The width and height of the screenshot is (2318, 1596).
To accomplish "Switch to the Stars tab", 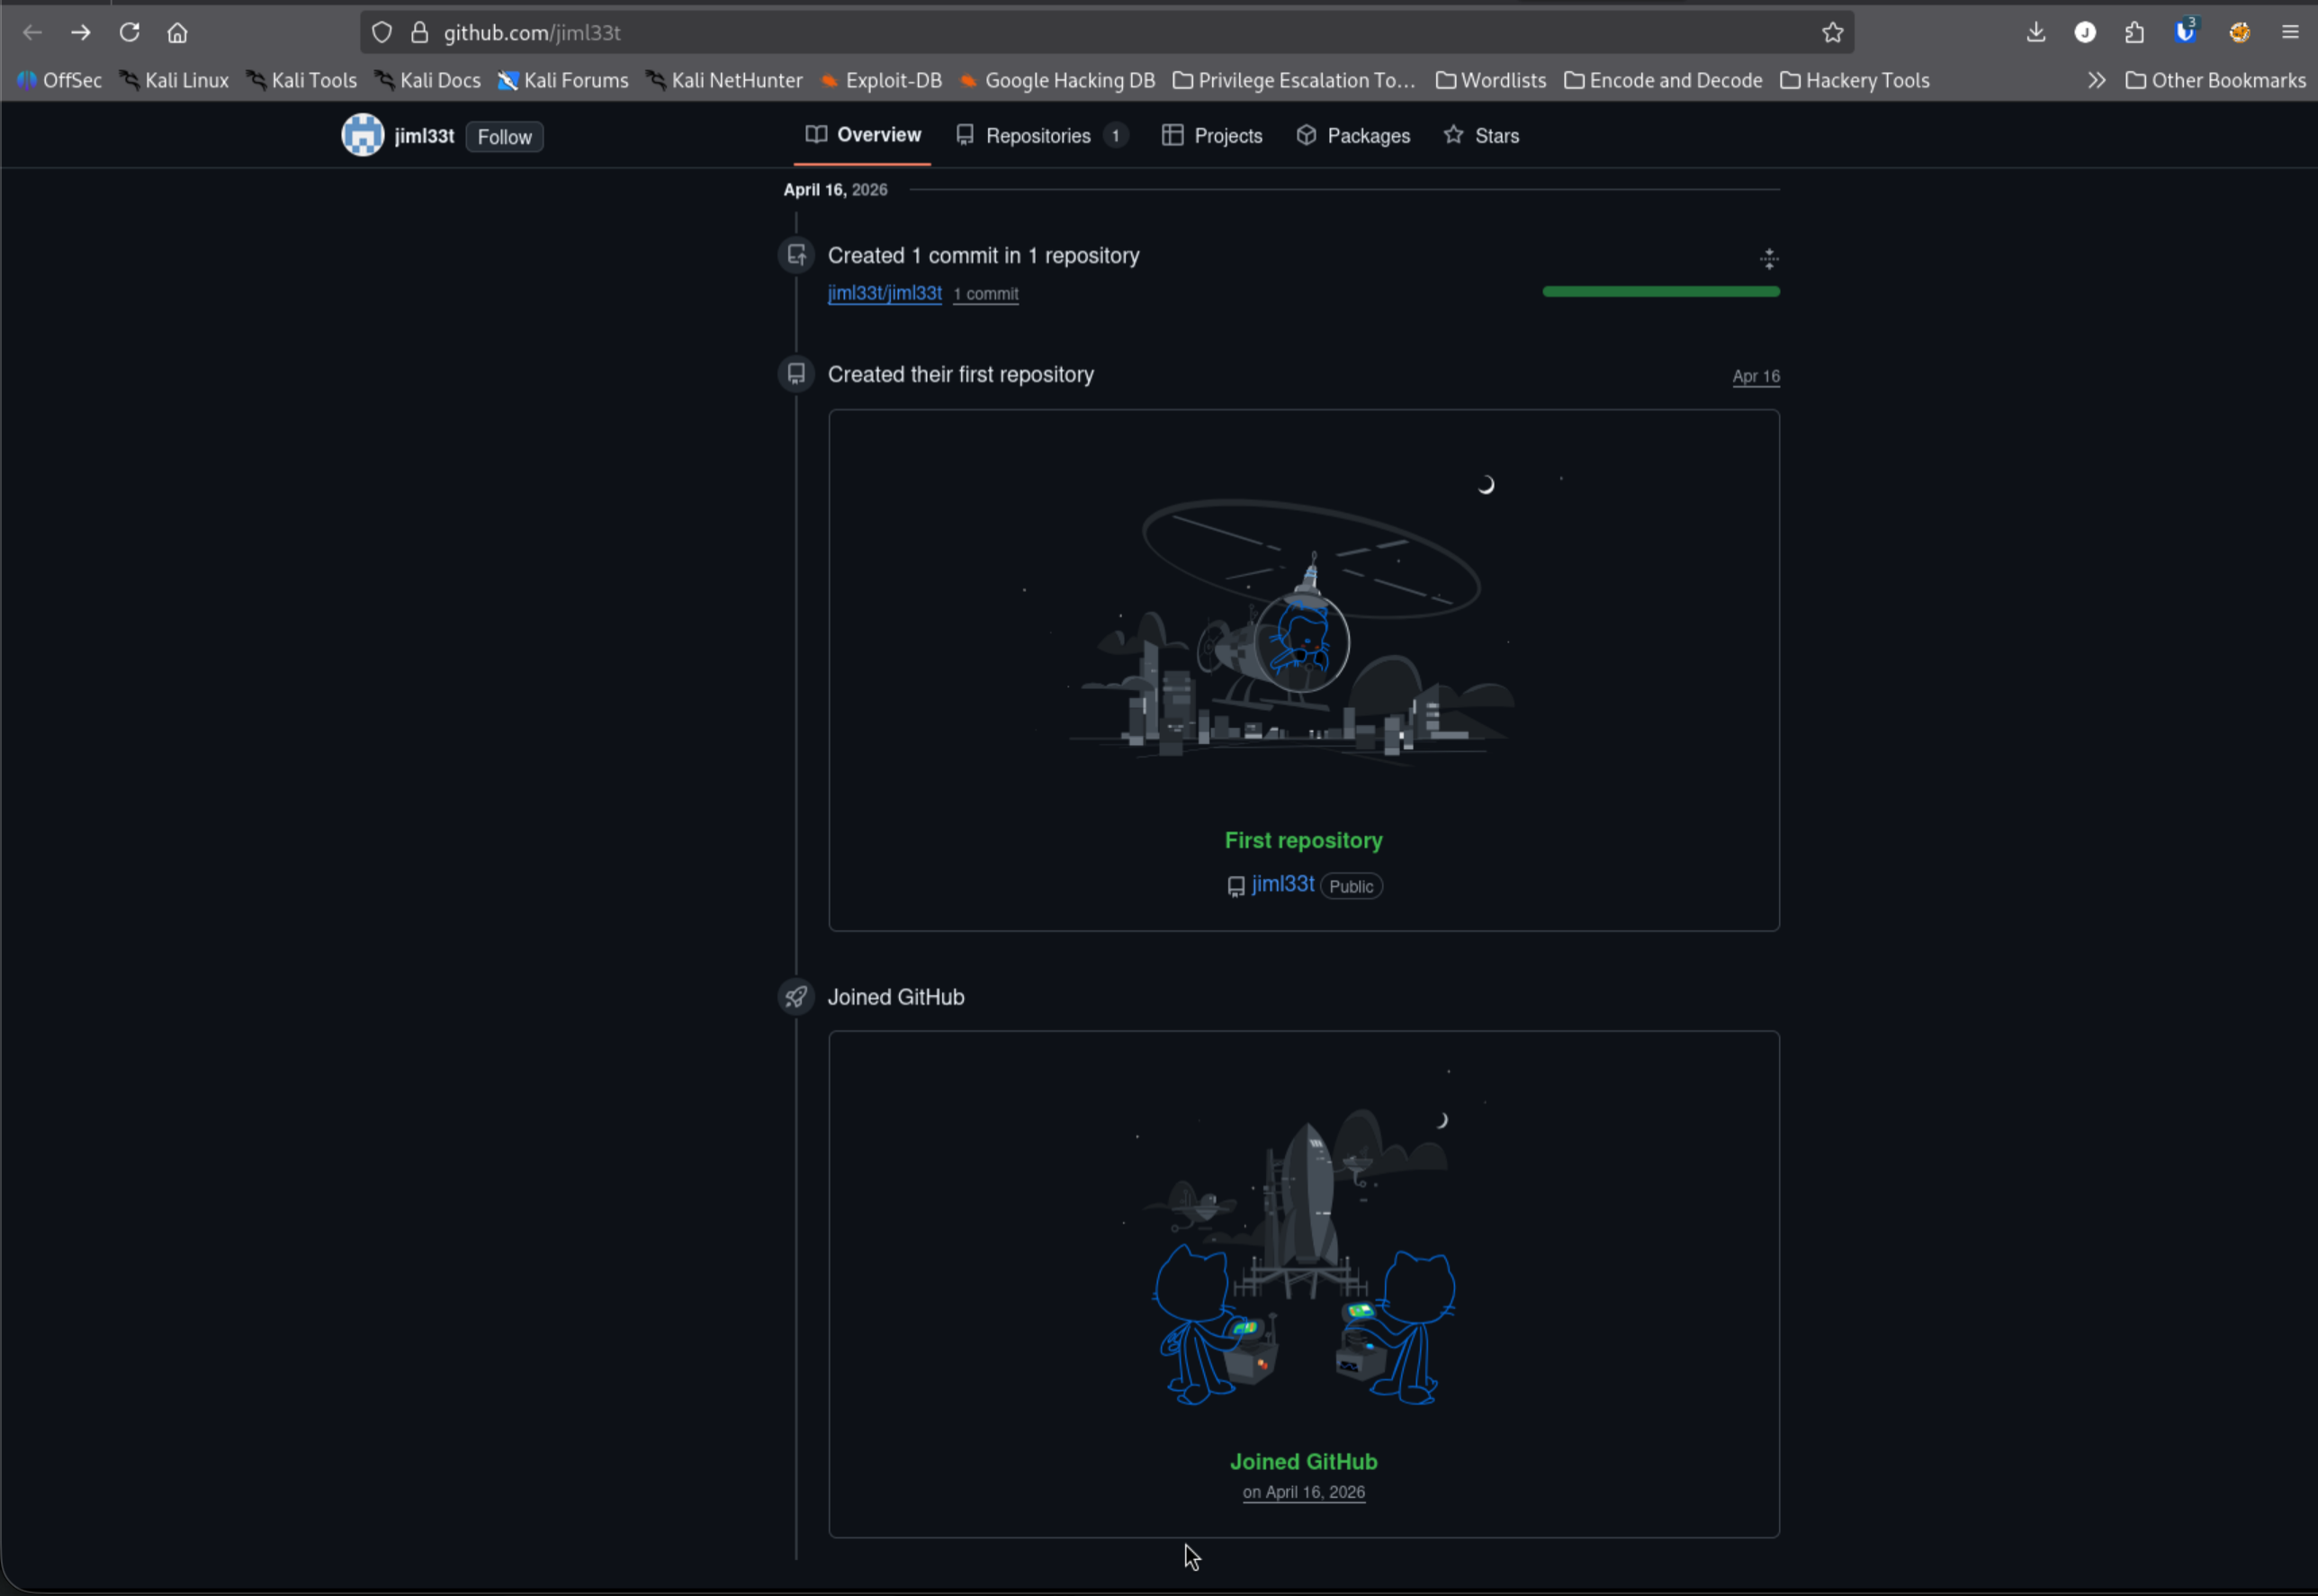I will (x=1481, y=136).
